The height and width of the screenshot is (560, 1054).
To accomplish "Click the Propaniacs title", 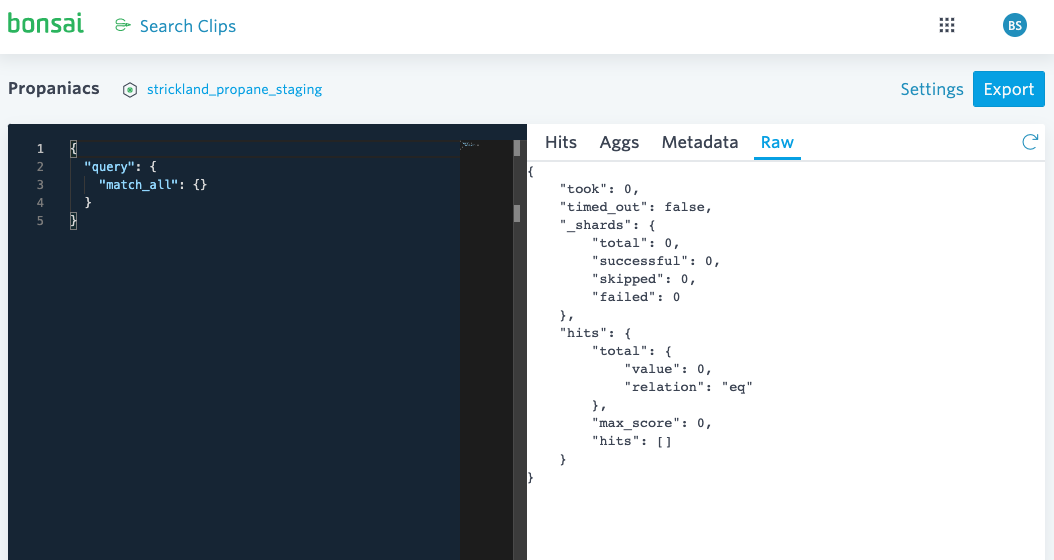I will pyautogui.click(x=54, y=88).
